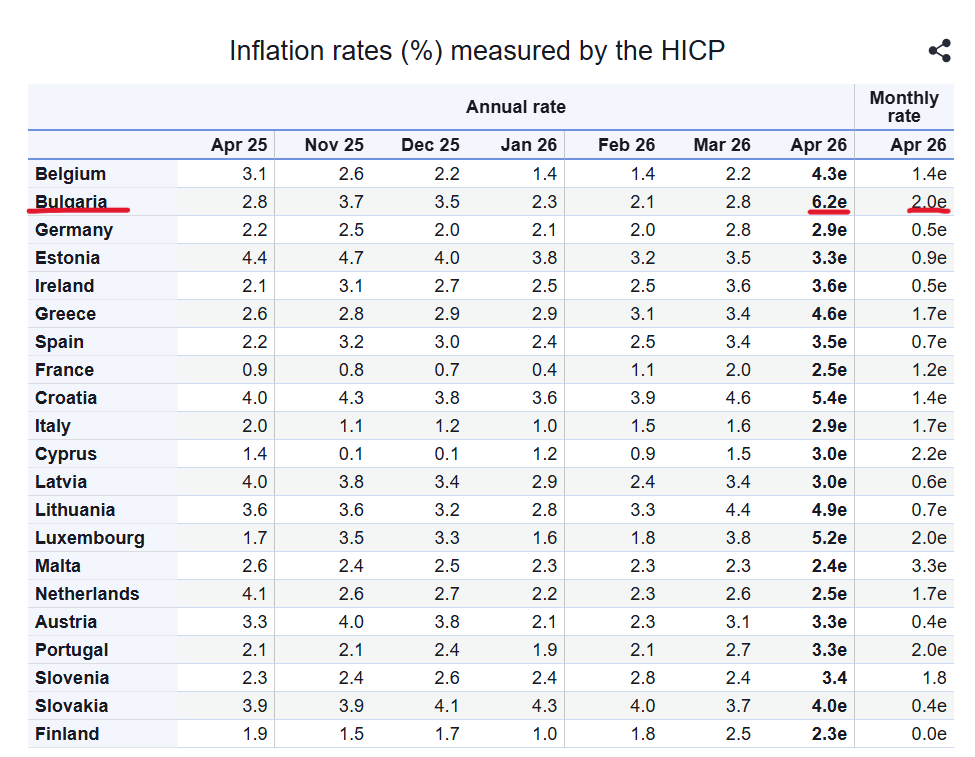Click the 'Feb 26' column header

tap(626, 145)
